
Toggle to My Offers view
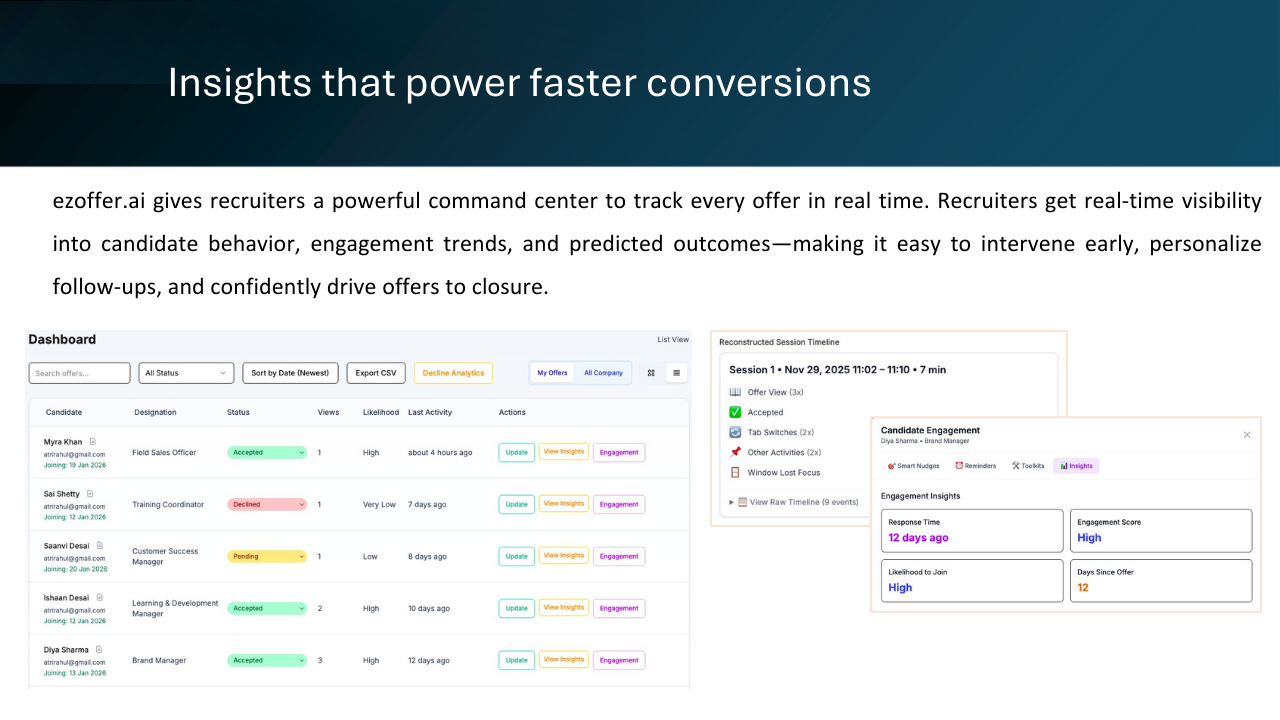coord(551,372)
